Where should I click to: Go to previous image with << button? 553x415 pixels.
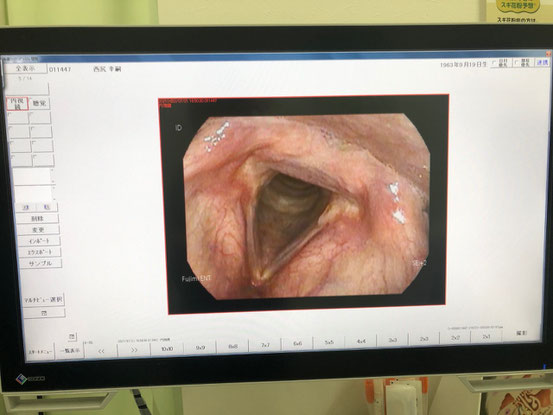[101, 351]
